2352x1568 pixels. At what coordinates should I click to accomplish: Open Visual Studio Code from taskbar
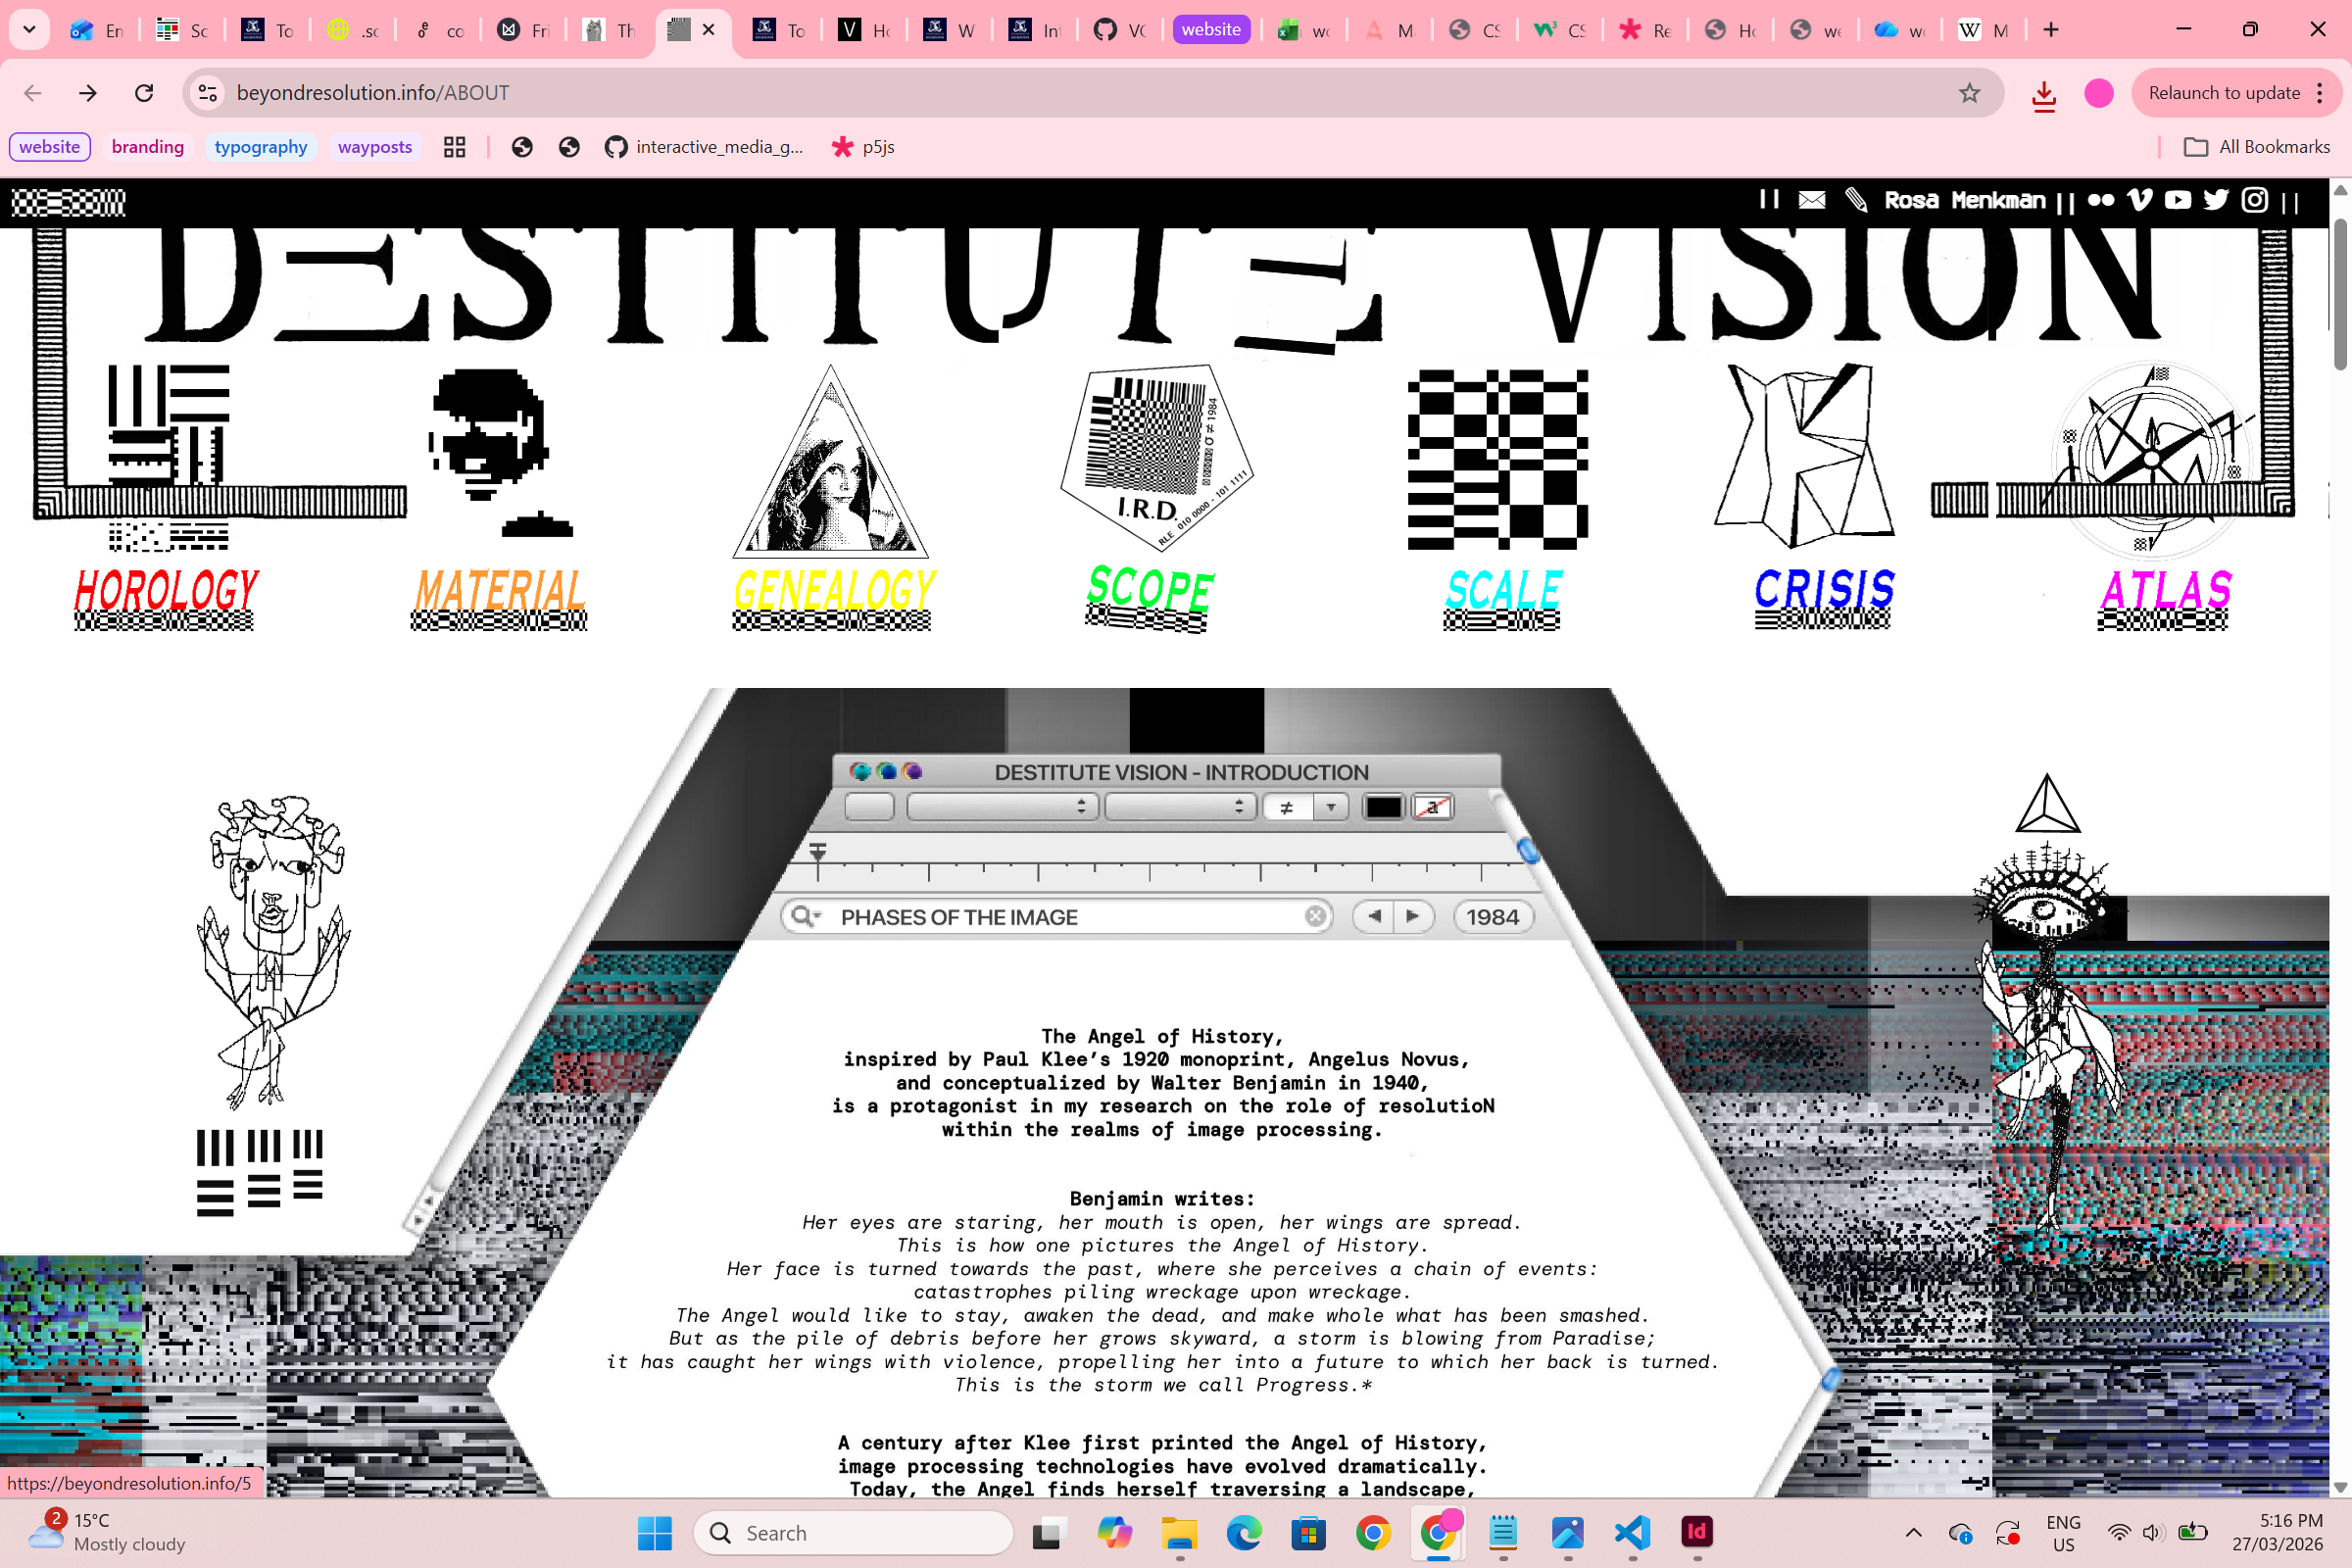(x=1631, y=1533)
